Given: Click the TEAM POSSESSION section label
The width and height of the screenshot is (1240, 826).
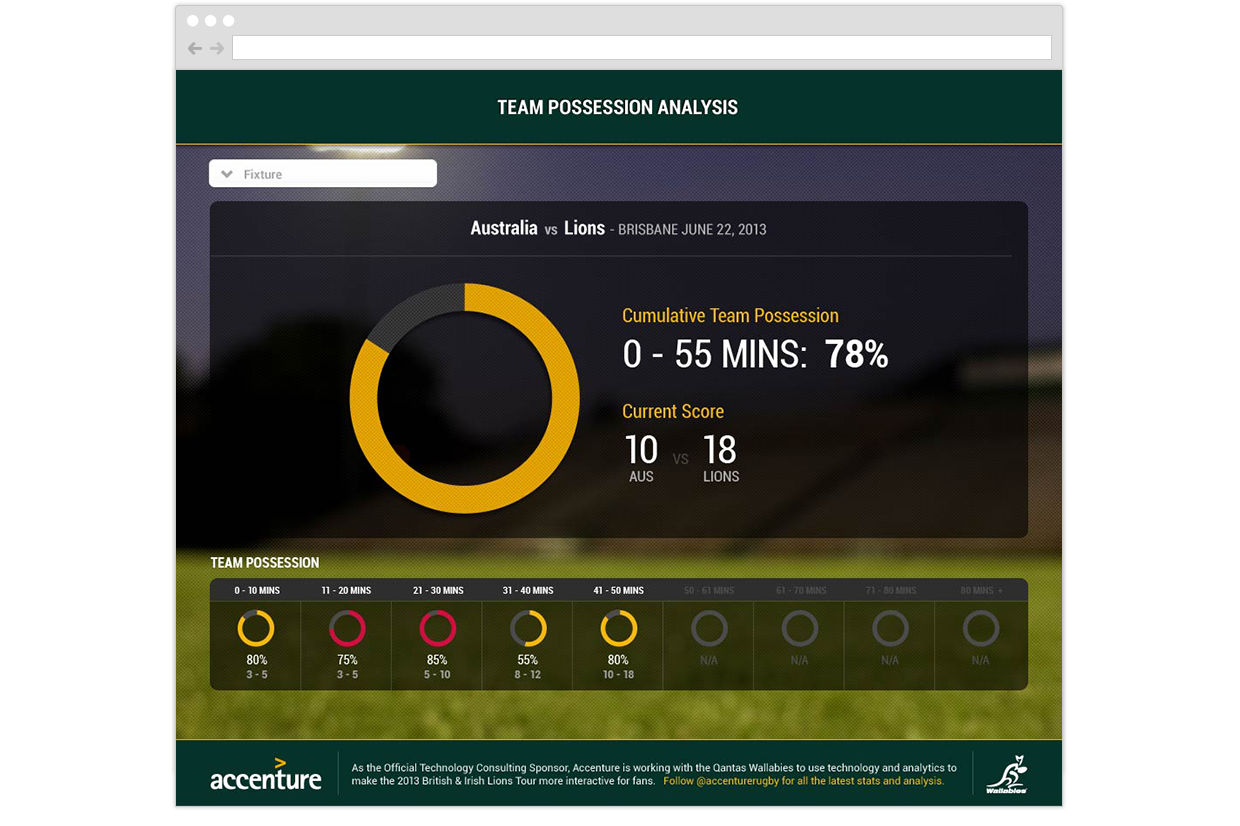Looking at the screenshot, I should [265, 563].
